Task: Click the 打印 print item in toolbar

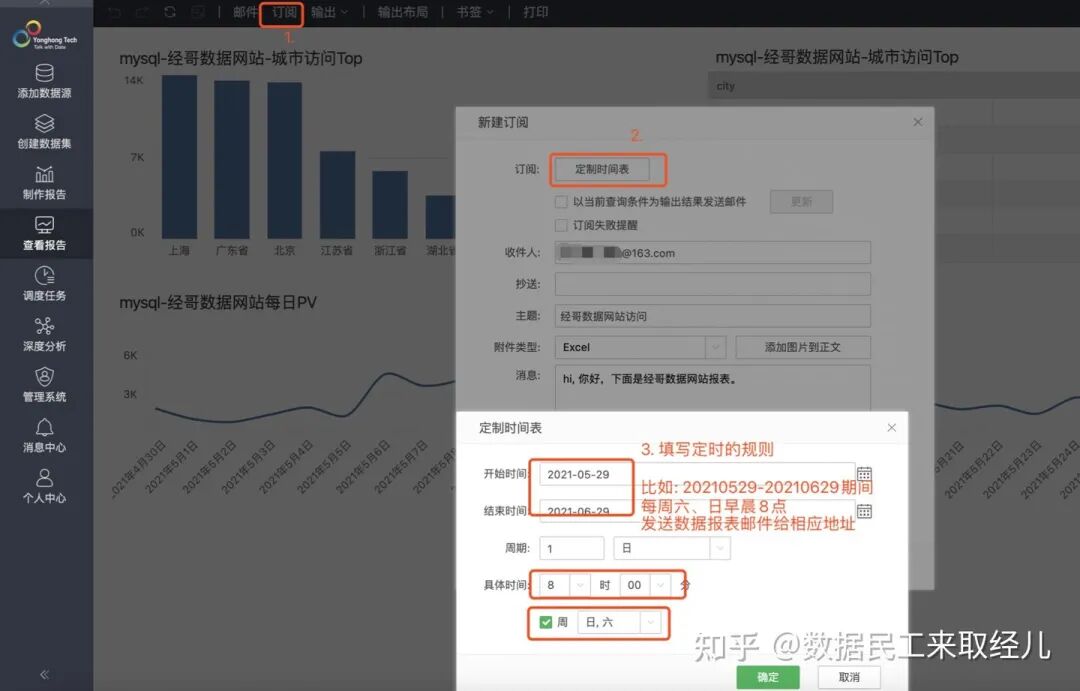Action: point(536,13)
